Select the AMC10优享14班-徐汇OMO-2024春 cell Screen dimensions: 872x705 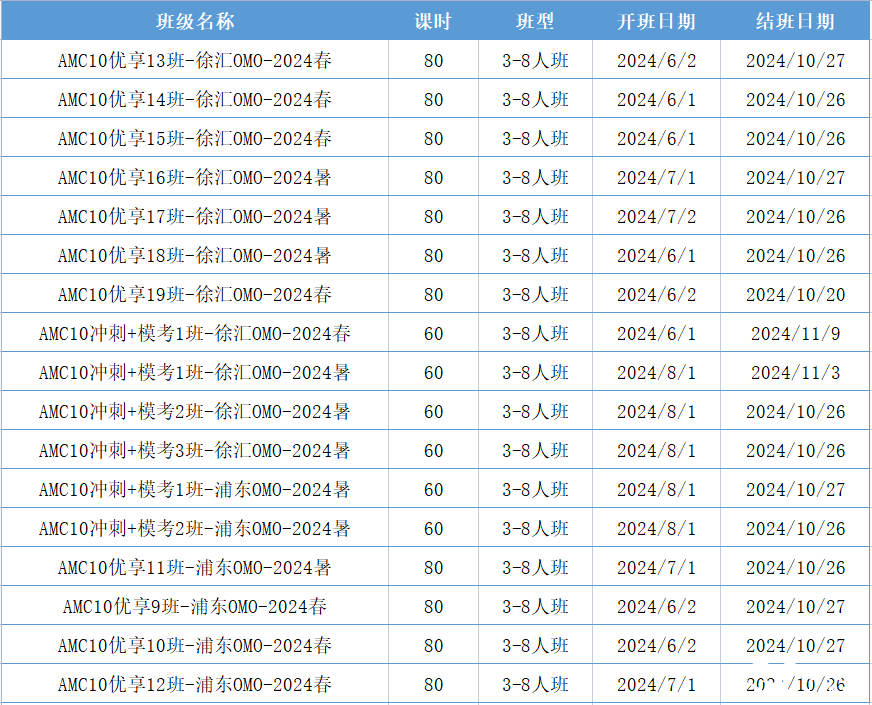coord(195,99)
